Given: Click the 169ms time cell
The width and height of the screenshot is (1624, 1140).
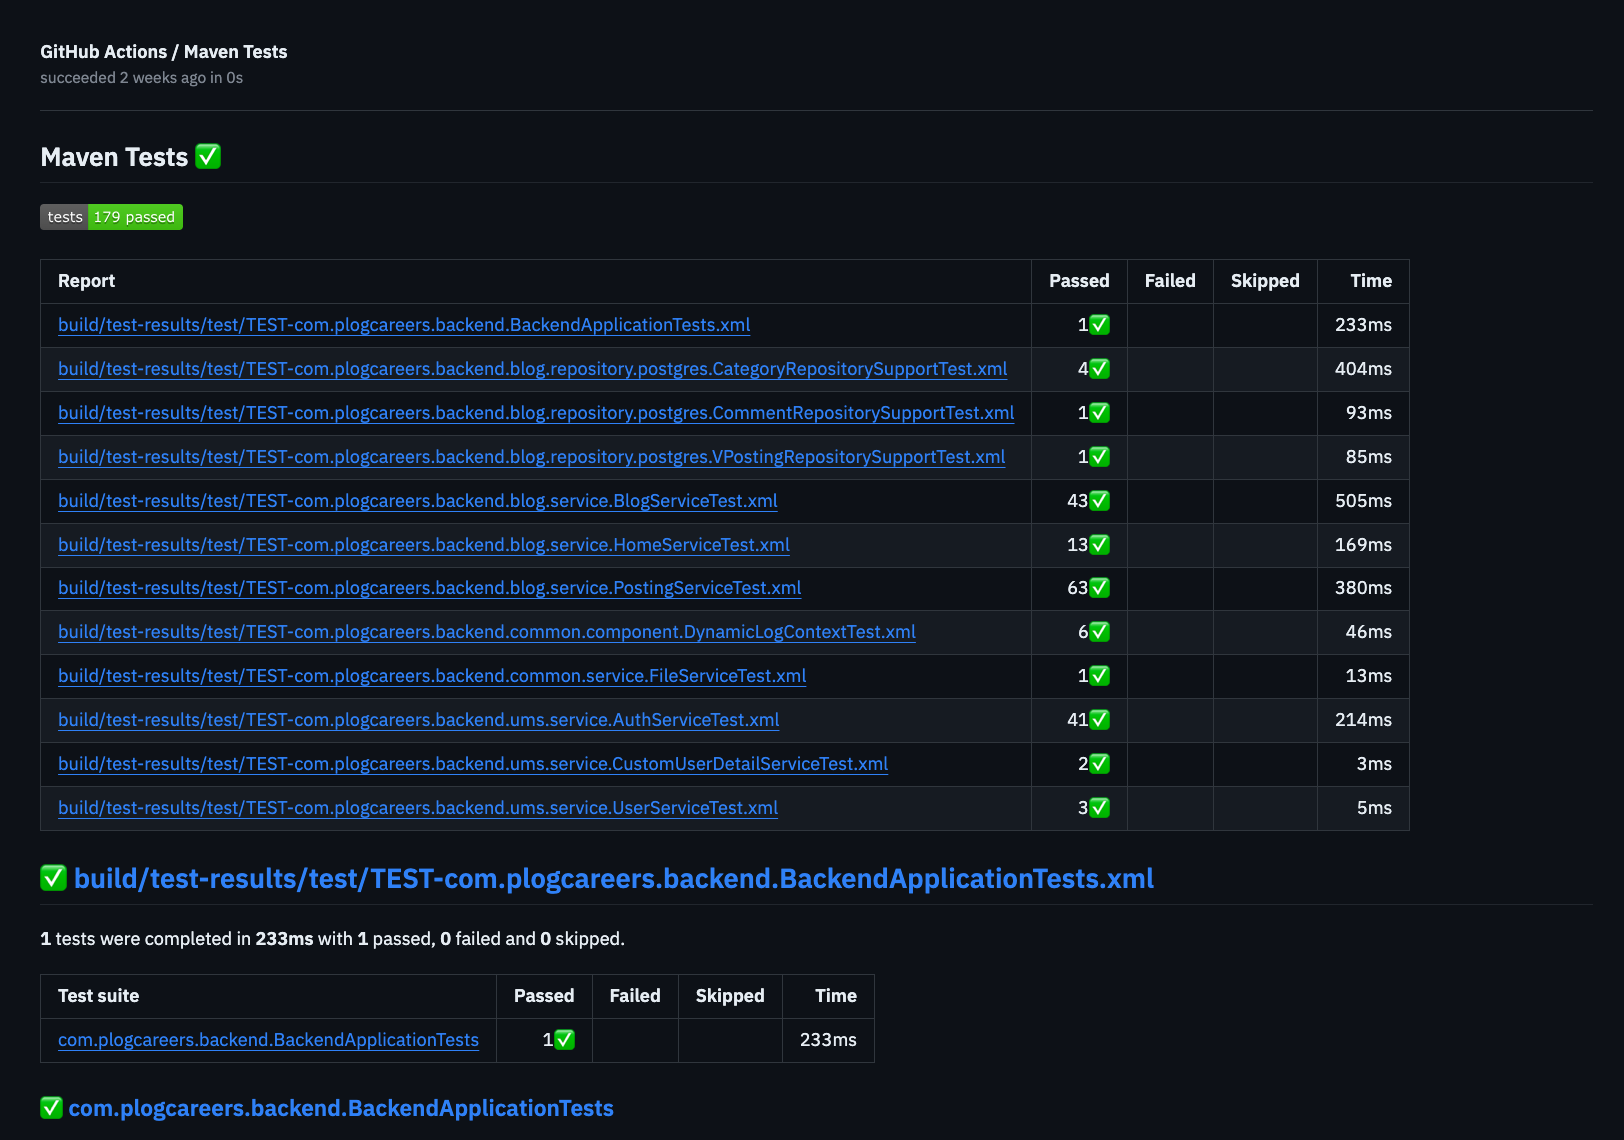Looking at the screenshot, I should [1363, 545].
